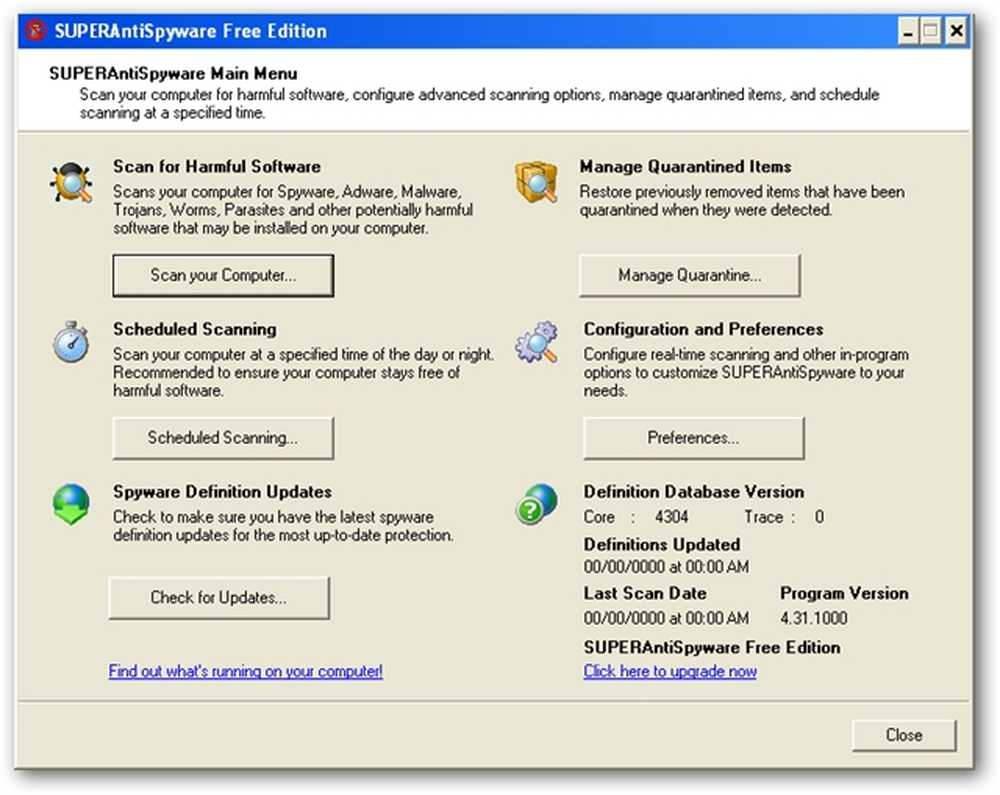The width and height of the screenshot is (1000, 795).
Task: Open the Preferences button
Action: point(694,438)
